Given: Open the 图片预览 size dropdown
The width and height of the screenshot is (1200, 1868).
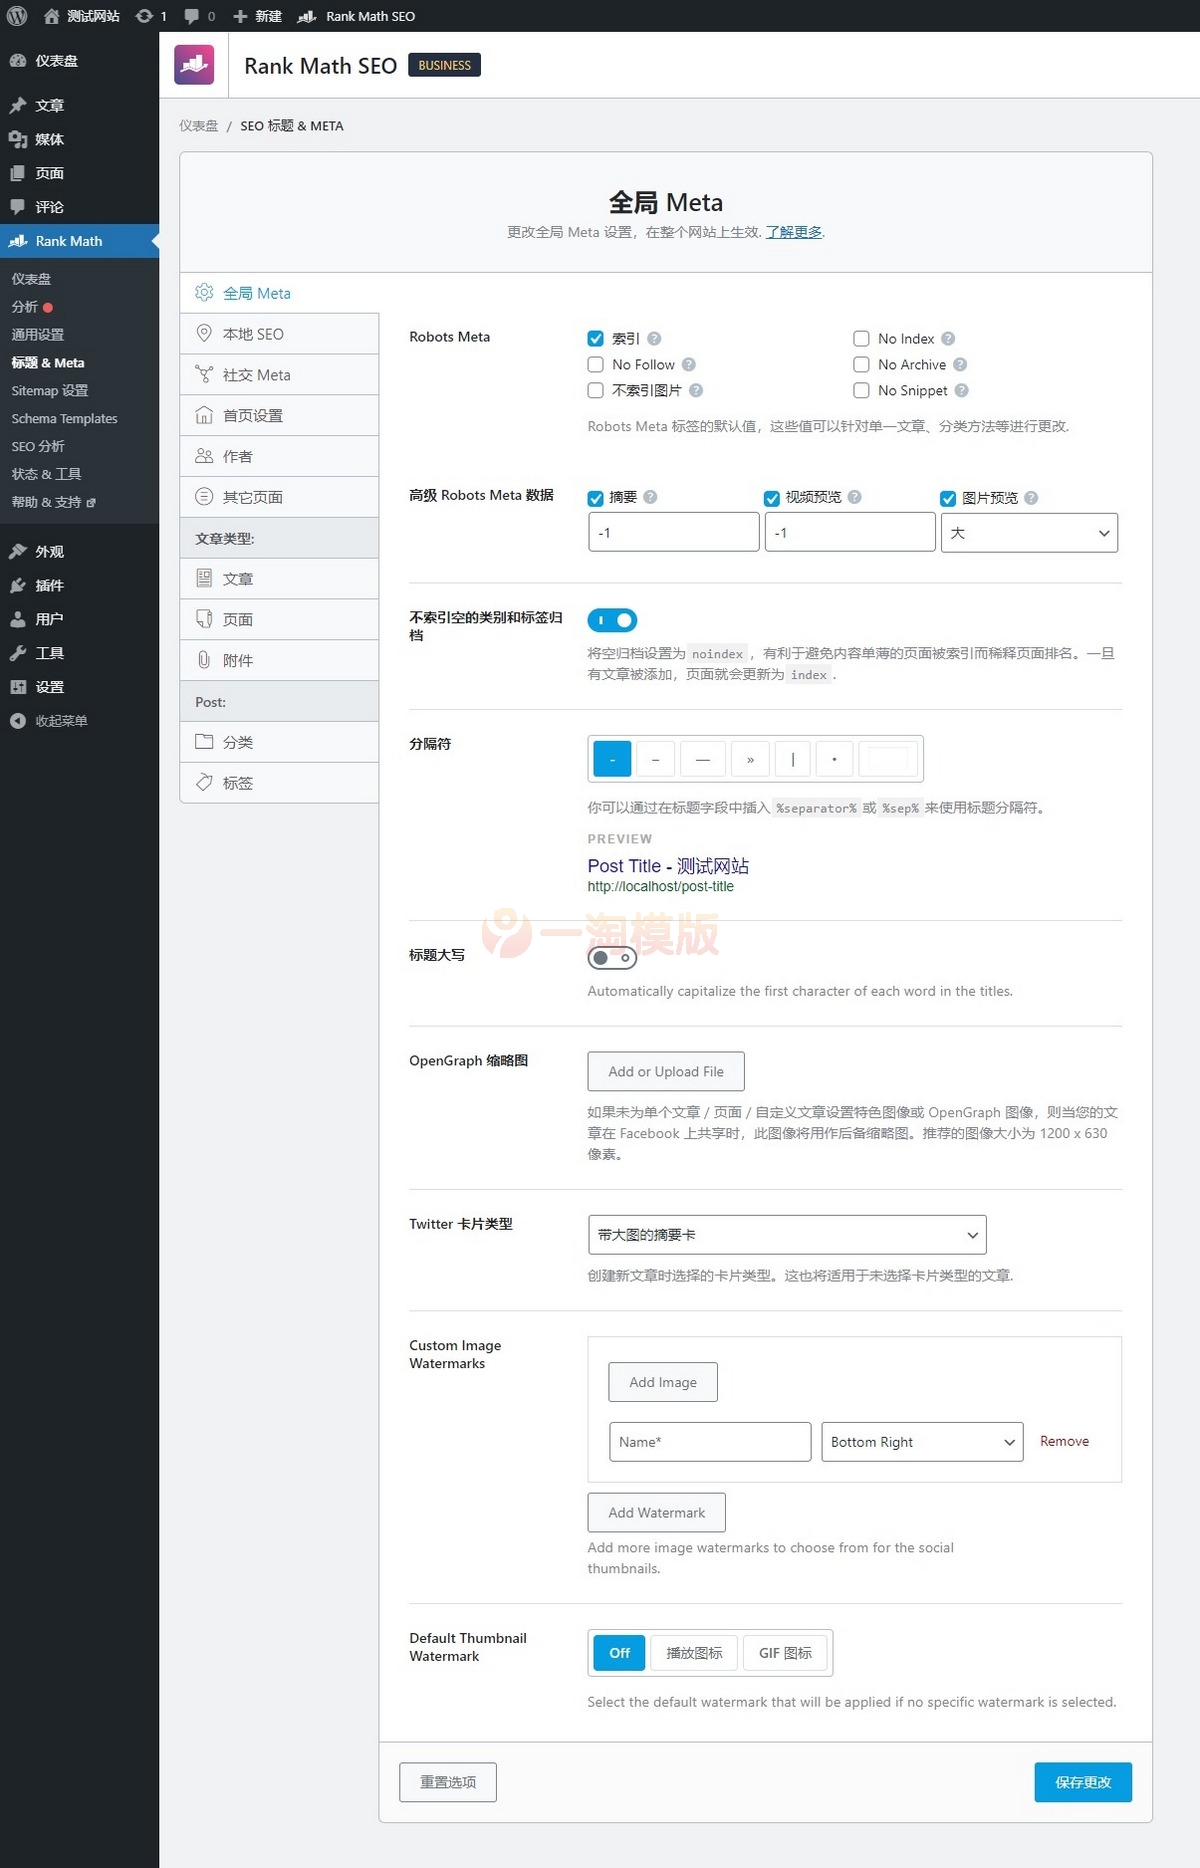Looking at the screenshot, I should (x=1029, y=533).
